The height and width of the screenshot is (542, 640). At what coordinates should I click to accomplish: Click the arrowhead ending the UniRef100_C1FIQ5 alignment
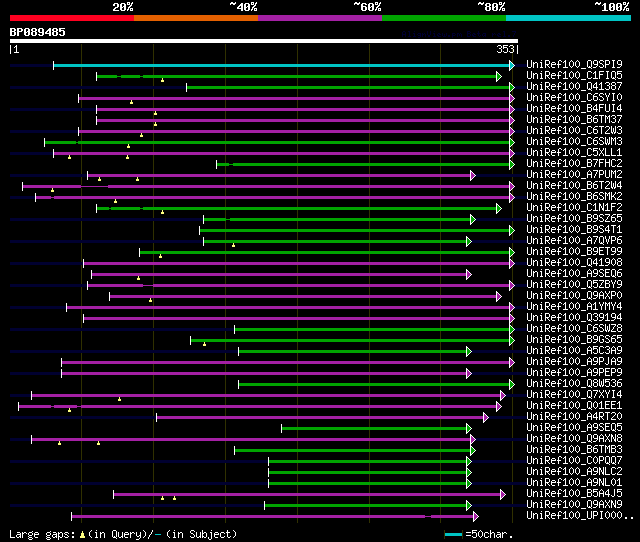tap(498, 76)
